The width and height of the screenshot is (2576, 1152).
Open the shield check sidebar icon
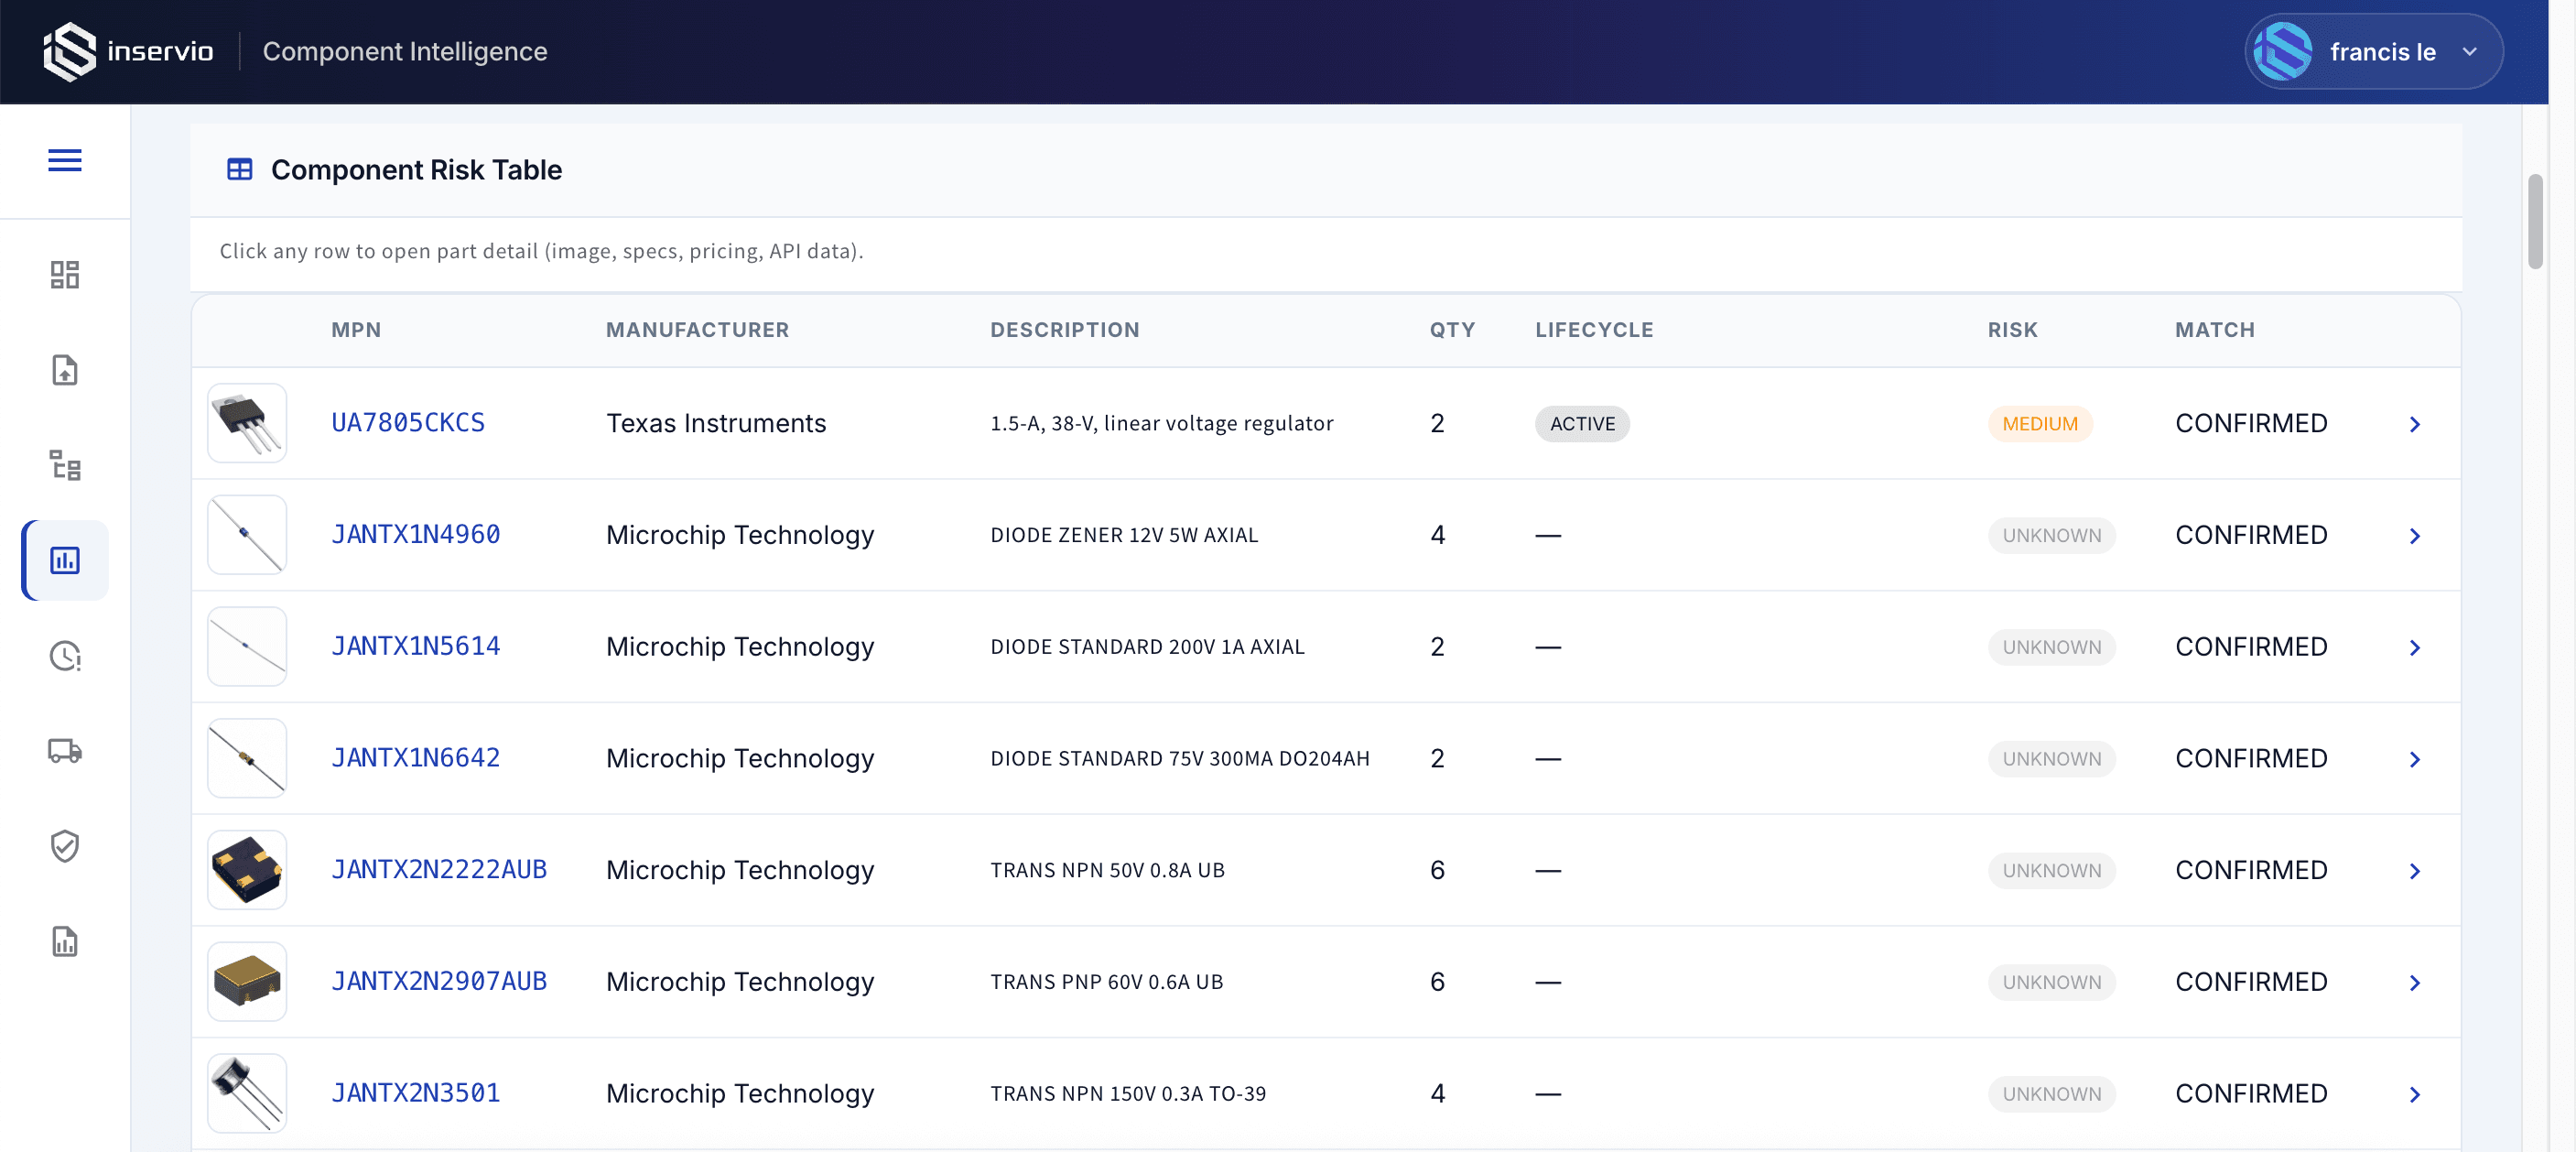[65, 846]
